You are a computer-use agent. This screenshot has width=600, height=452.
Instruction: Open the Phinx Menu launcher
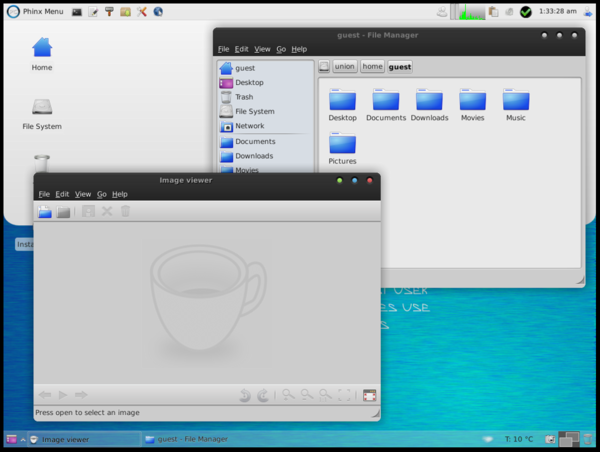click(x=35, y=11)
